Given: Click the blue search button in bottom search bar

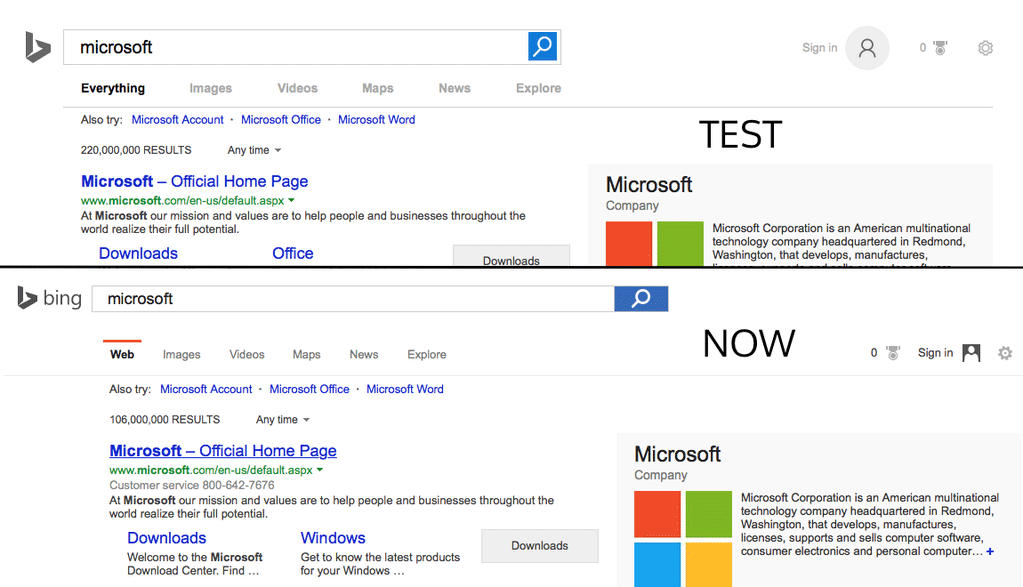Looking at the screenshot, I should pyautogui.click(x=641, y=298).
